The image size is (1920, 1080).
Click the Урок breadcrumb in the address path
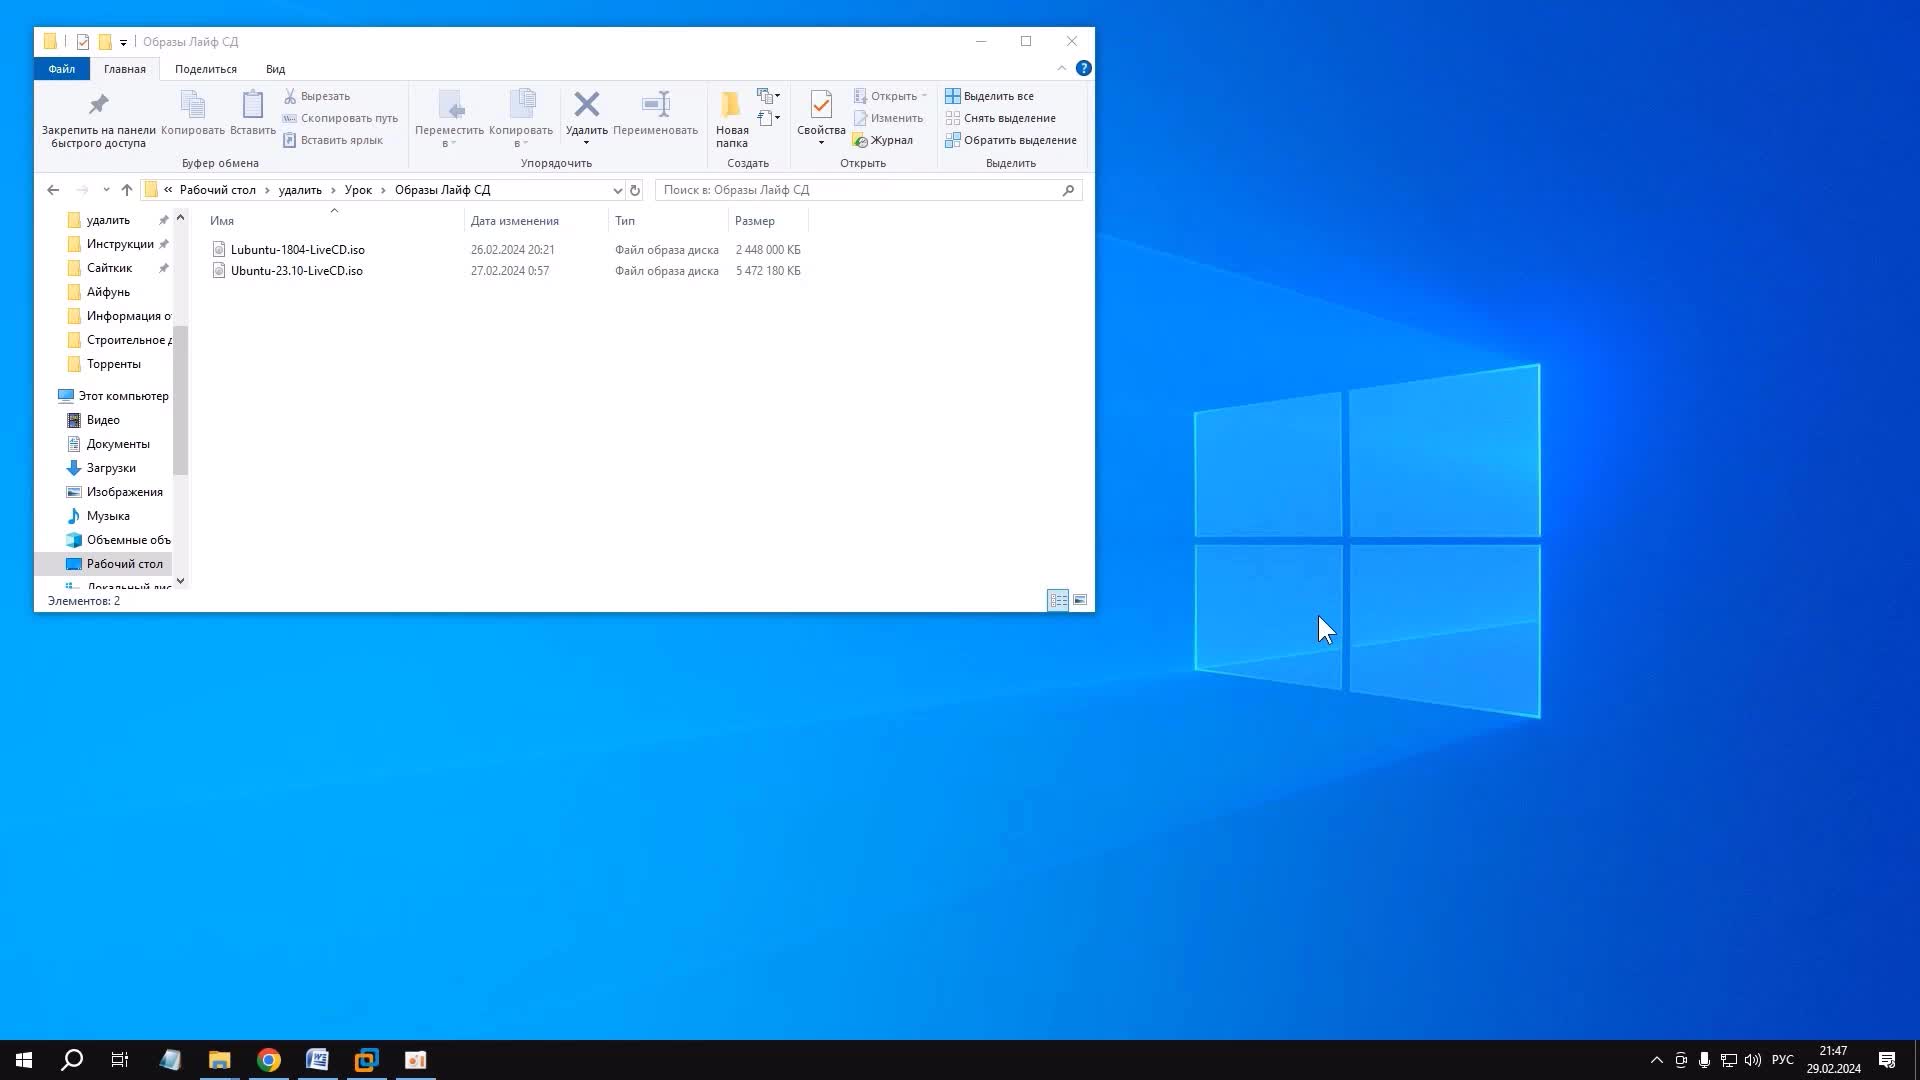tap(358, 190)
